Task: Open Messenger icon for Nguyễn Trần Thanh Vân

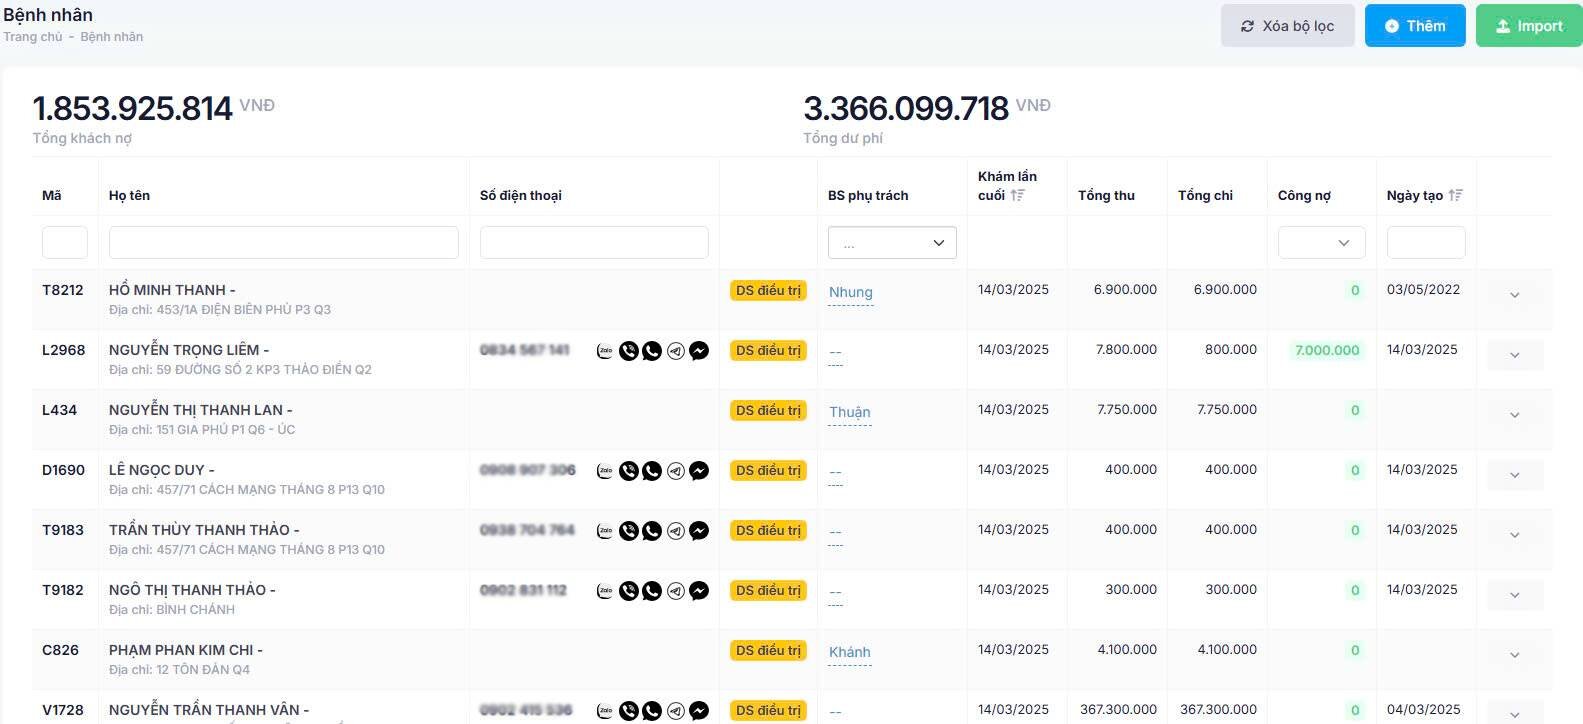Action: (x=699, y=711)
